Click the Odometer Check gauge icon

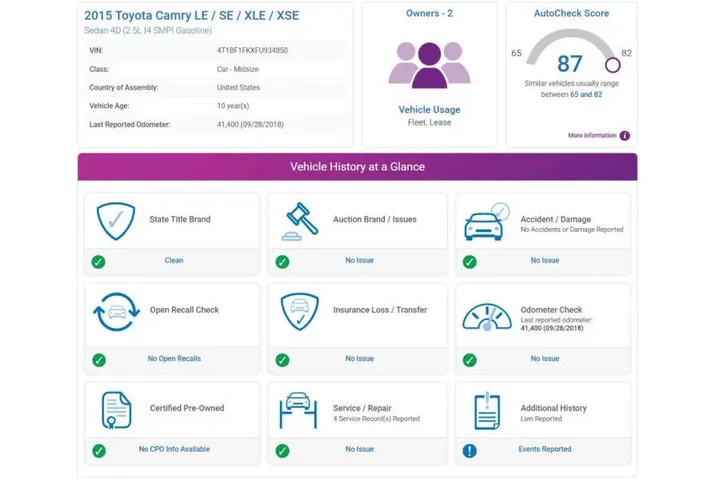[x=487, y=314]
